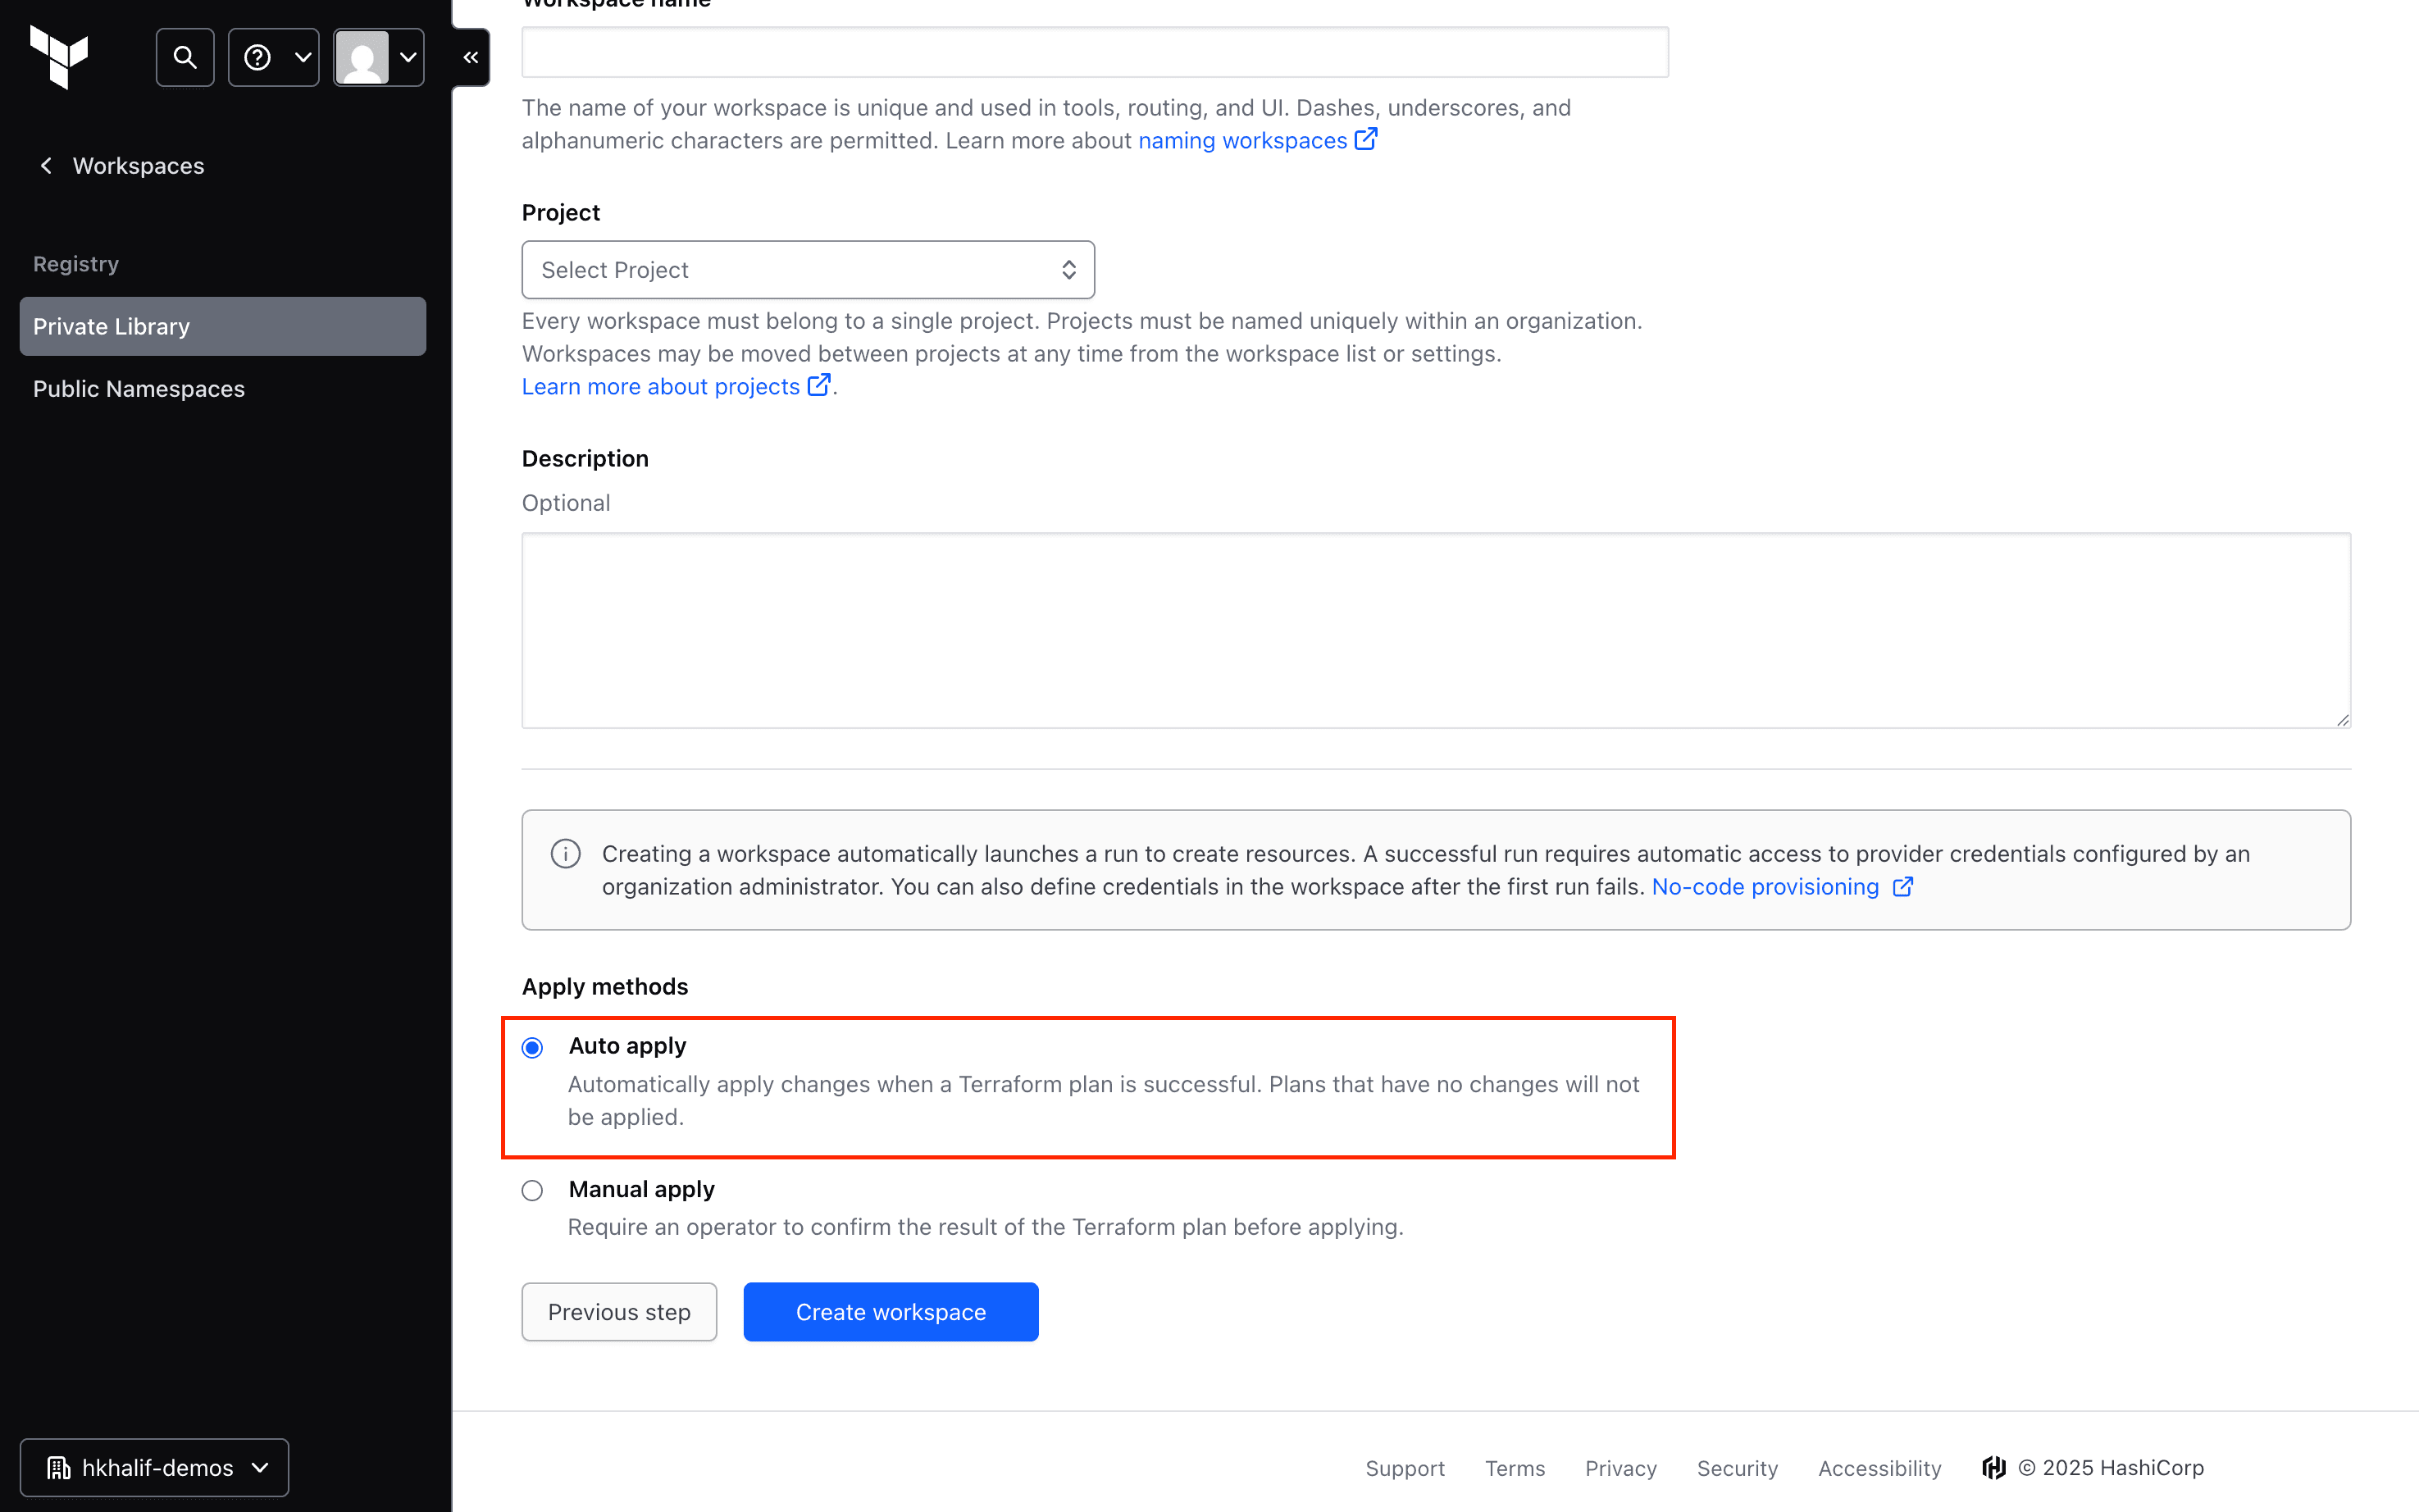Viewport: 2419px width, 1512px height.
Task: Click the Create workspace button
Action: [890, 1311]
